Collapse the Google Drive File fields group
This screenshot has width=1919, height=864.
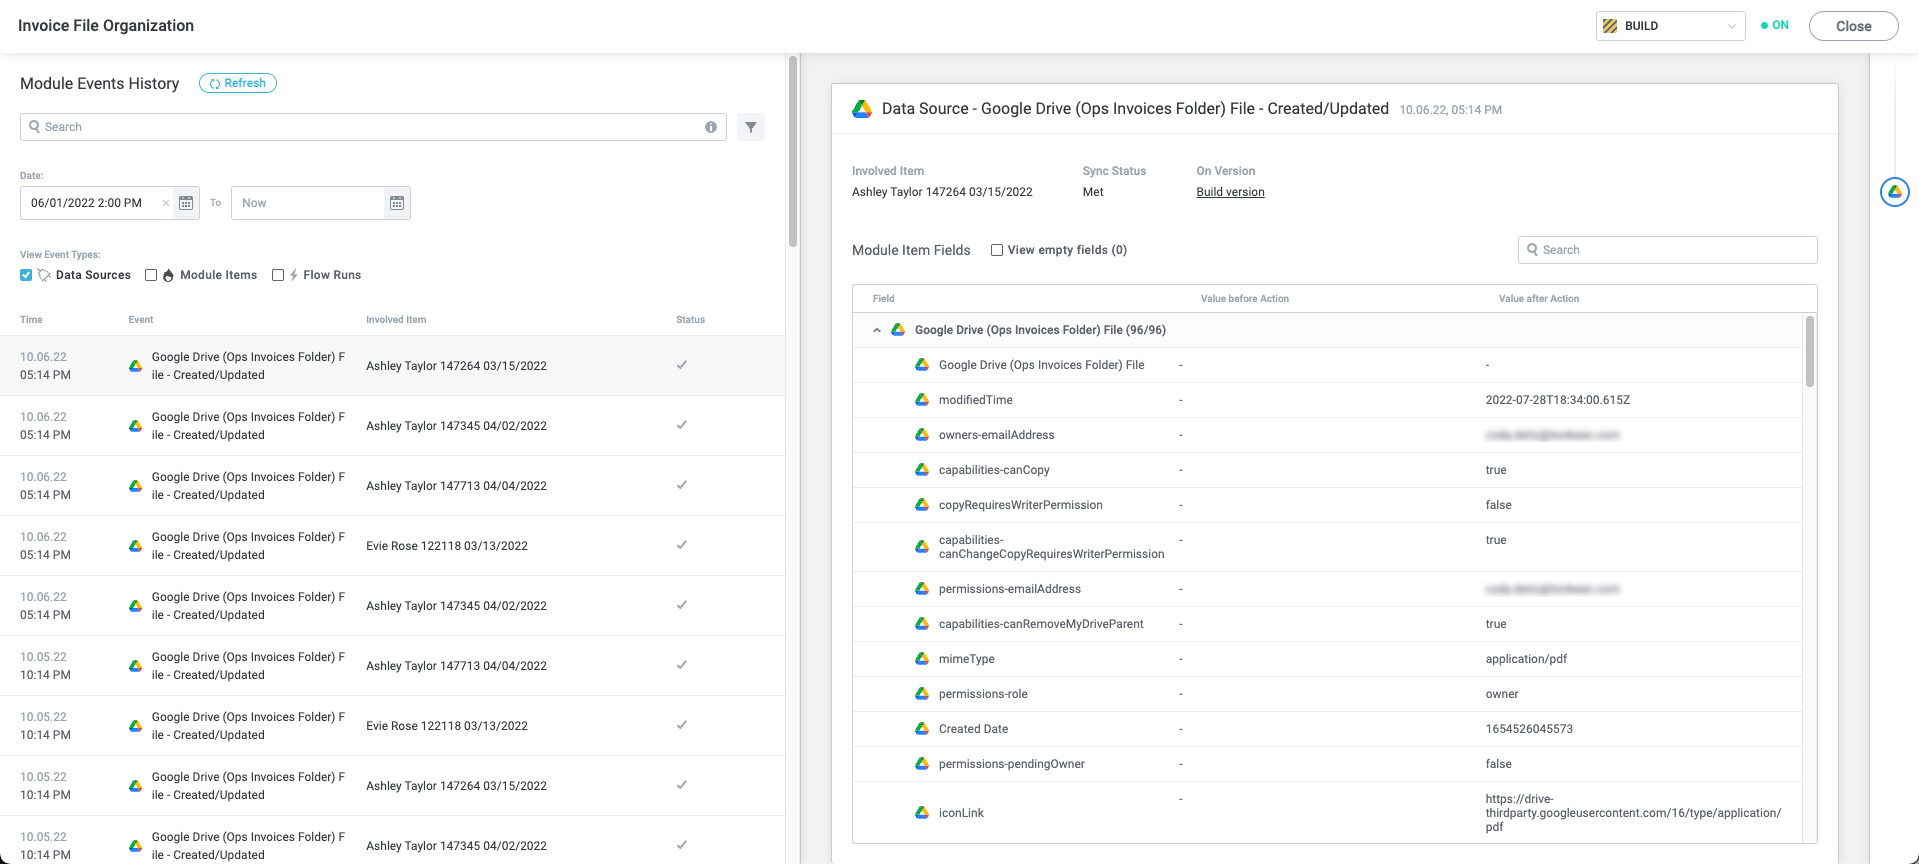pos(877,330)
